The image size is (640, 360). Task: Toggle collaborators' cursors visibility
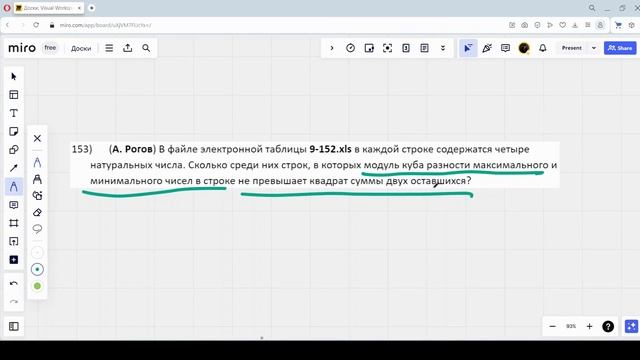(x=468, y=48)
